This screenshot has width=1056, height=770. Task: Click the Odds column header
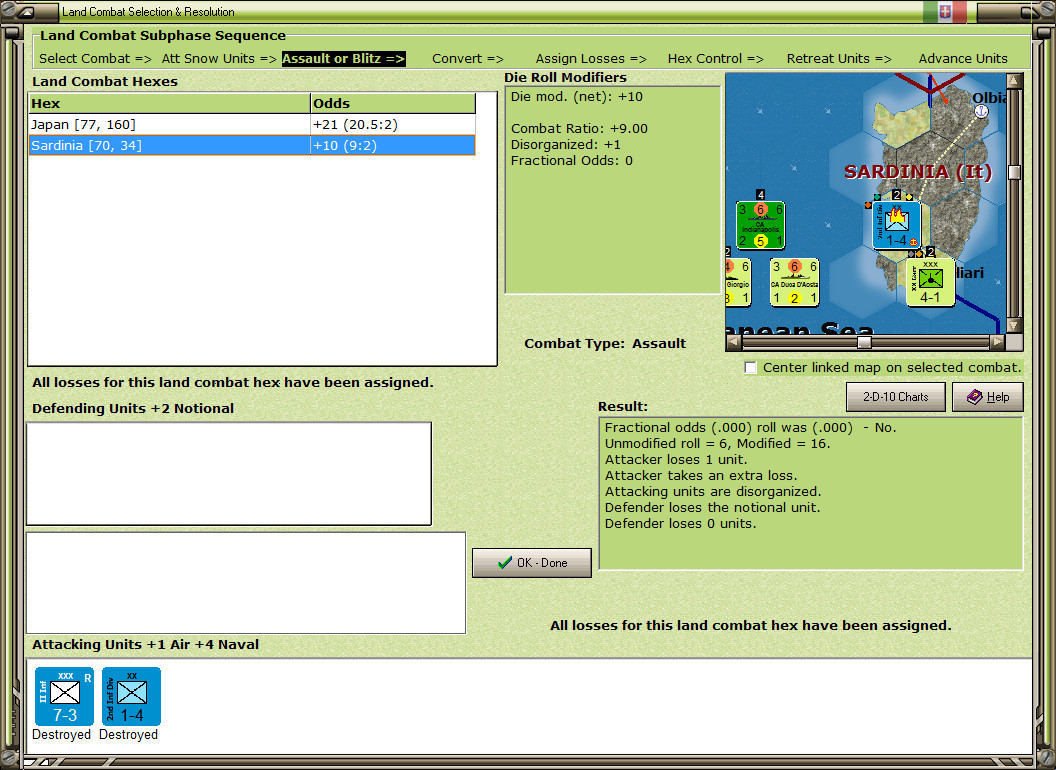[x=393, y=104]
